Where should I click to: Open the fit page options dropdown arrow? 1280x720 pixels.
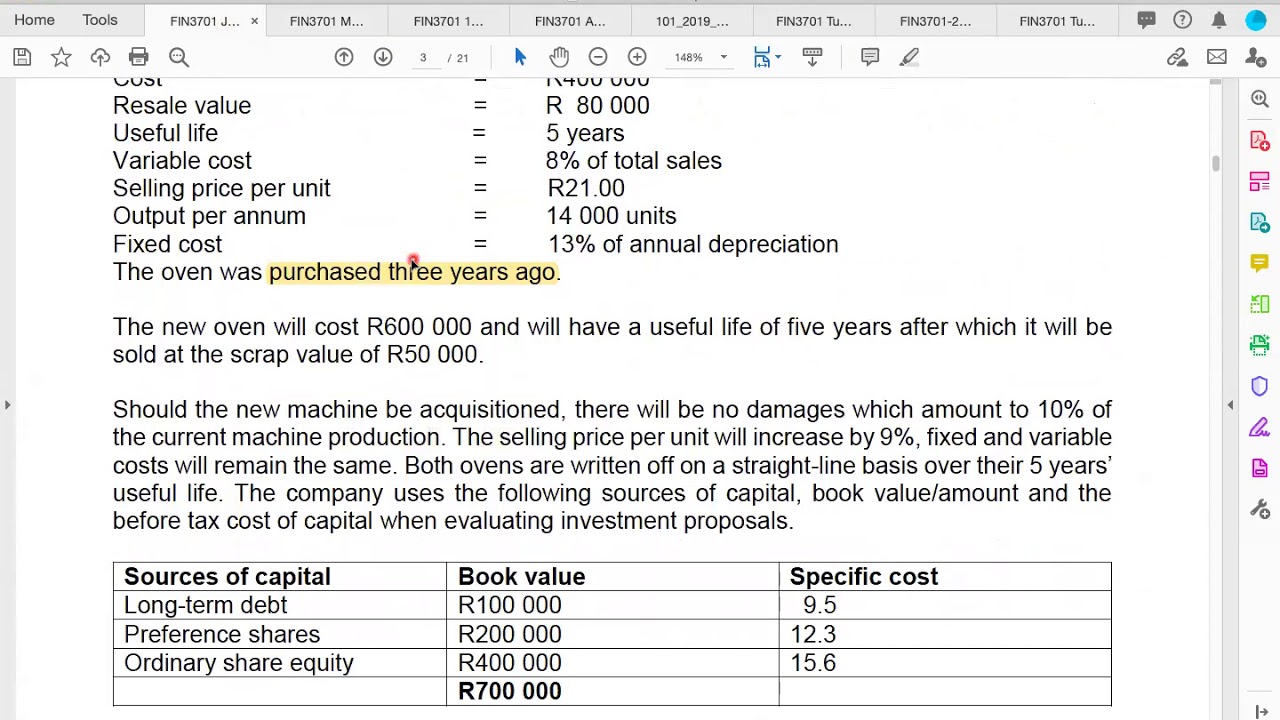click(x=778, y=57)
